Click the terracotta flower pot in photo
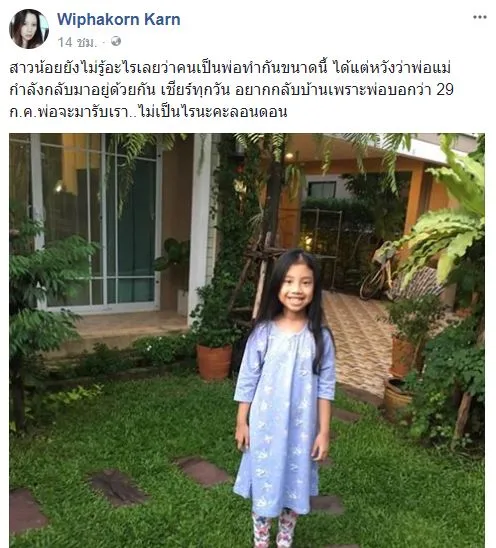 point(214,362)
